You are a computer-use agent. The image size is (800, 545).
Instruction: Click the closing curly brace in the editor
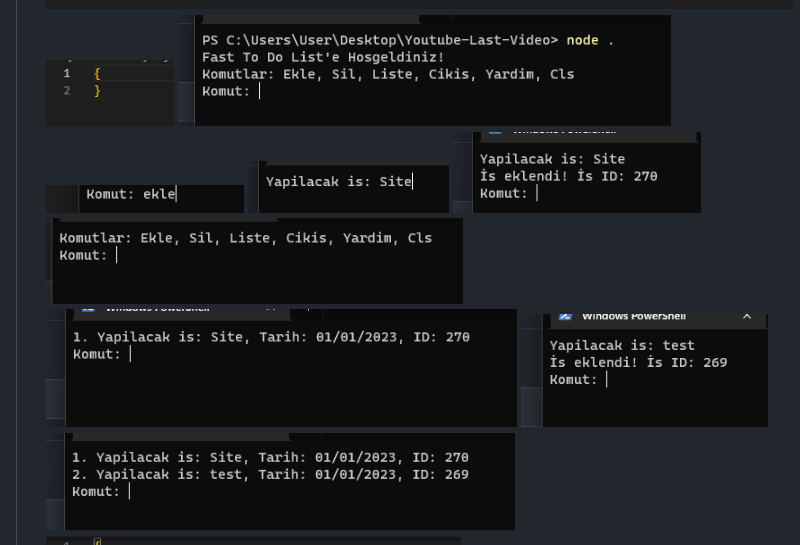point(97,91)
